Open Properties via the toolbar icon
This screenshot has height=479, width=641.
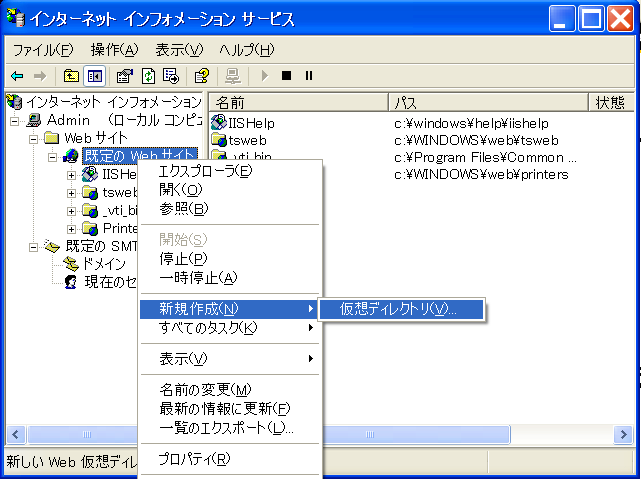tap(125, 75)
